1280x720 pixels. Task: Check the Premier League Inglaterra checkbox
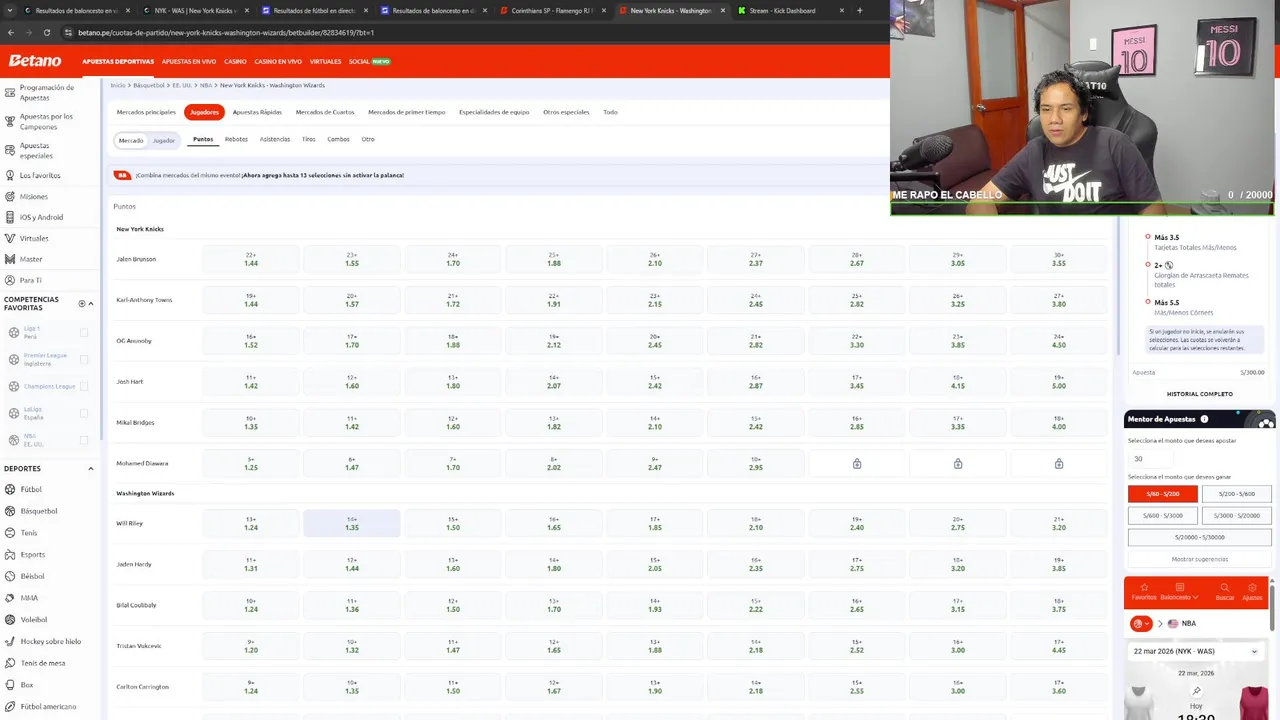coord(84,359)
